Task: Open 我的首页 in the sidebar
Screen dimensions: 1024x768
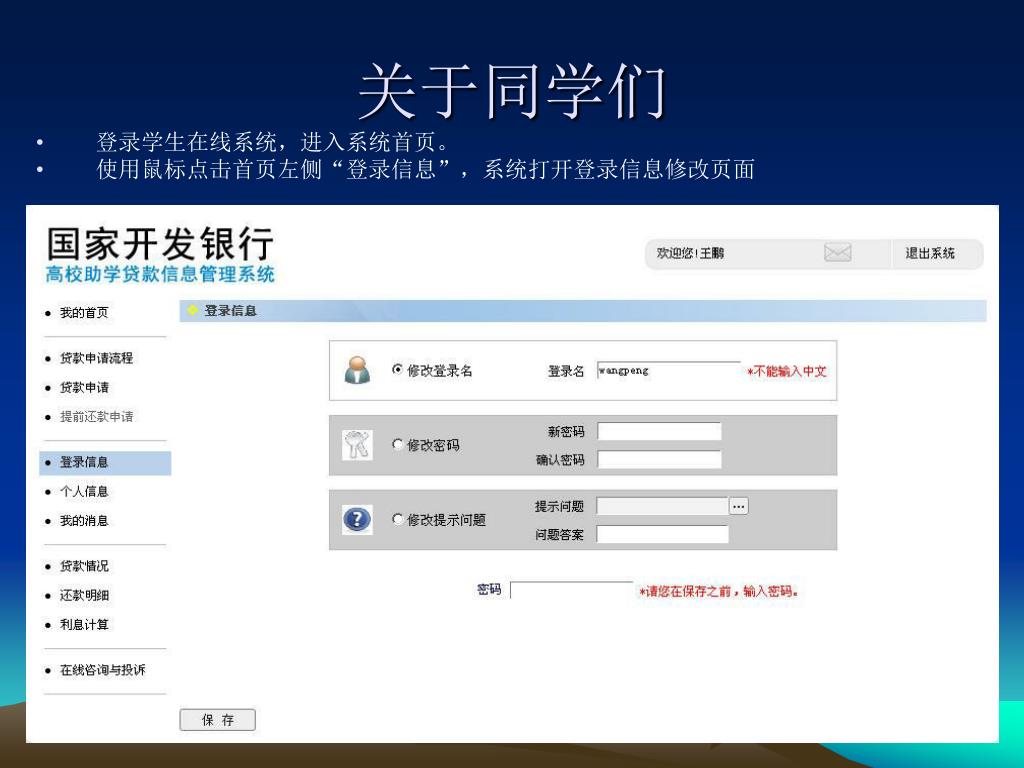Action: pos(84,313)
